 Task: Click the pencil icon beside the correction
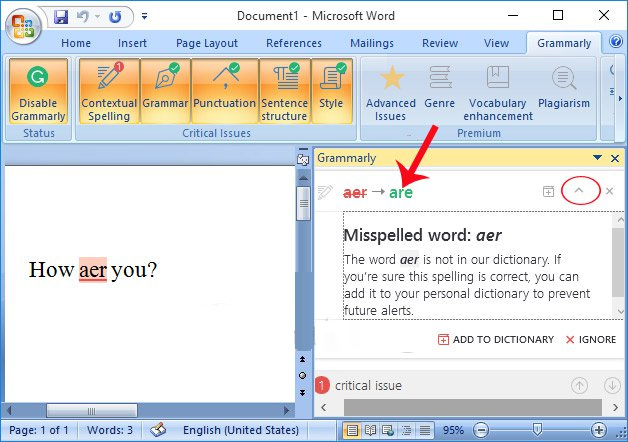coord(325,192)
